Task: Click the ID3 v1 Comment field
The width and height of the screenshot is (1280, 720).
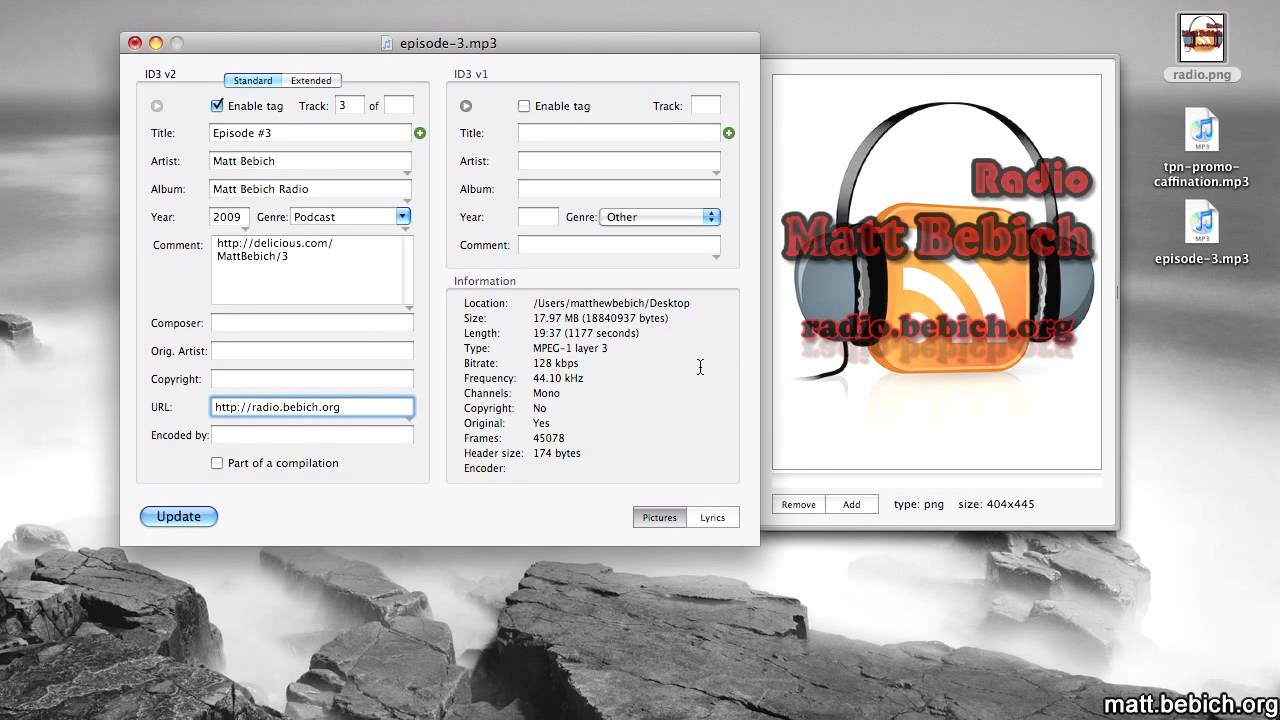Action: [x=619, y=245]
